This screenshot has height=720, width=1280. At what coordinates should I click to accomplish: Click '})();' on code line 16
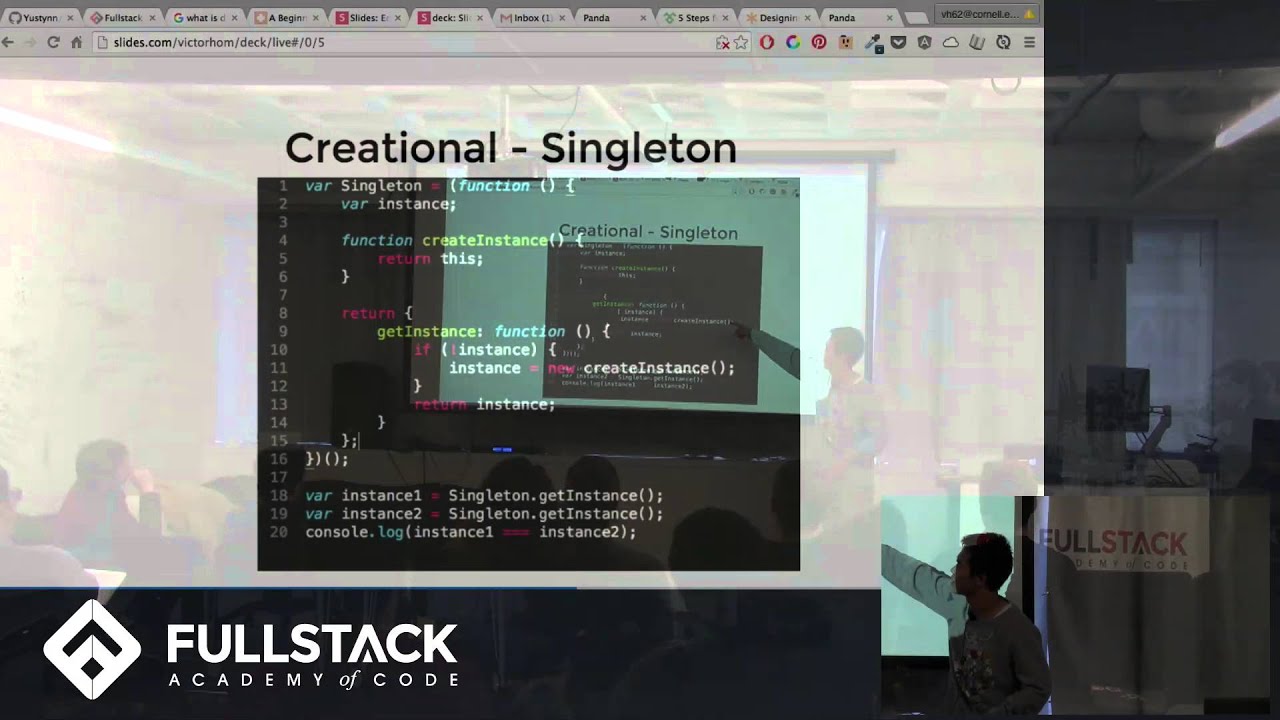pyautogui.click(x=327, y=459)
